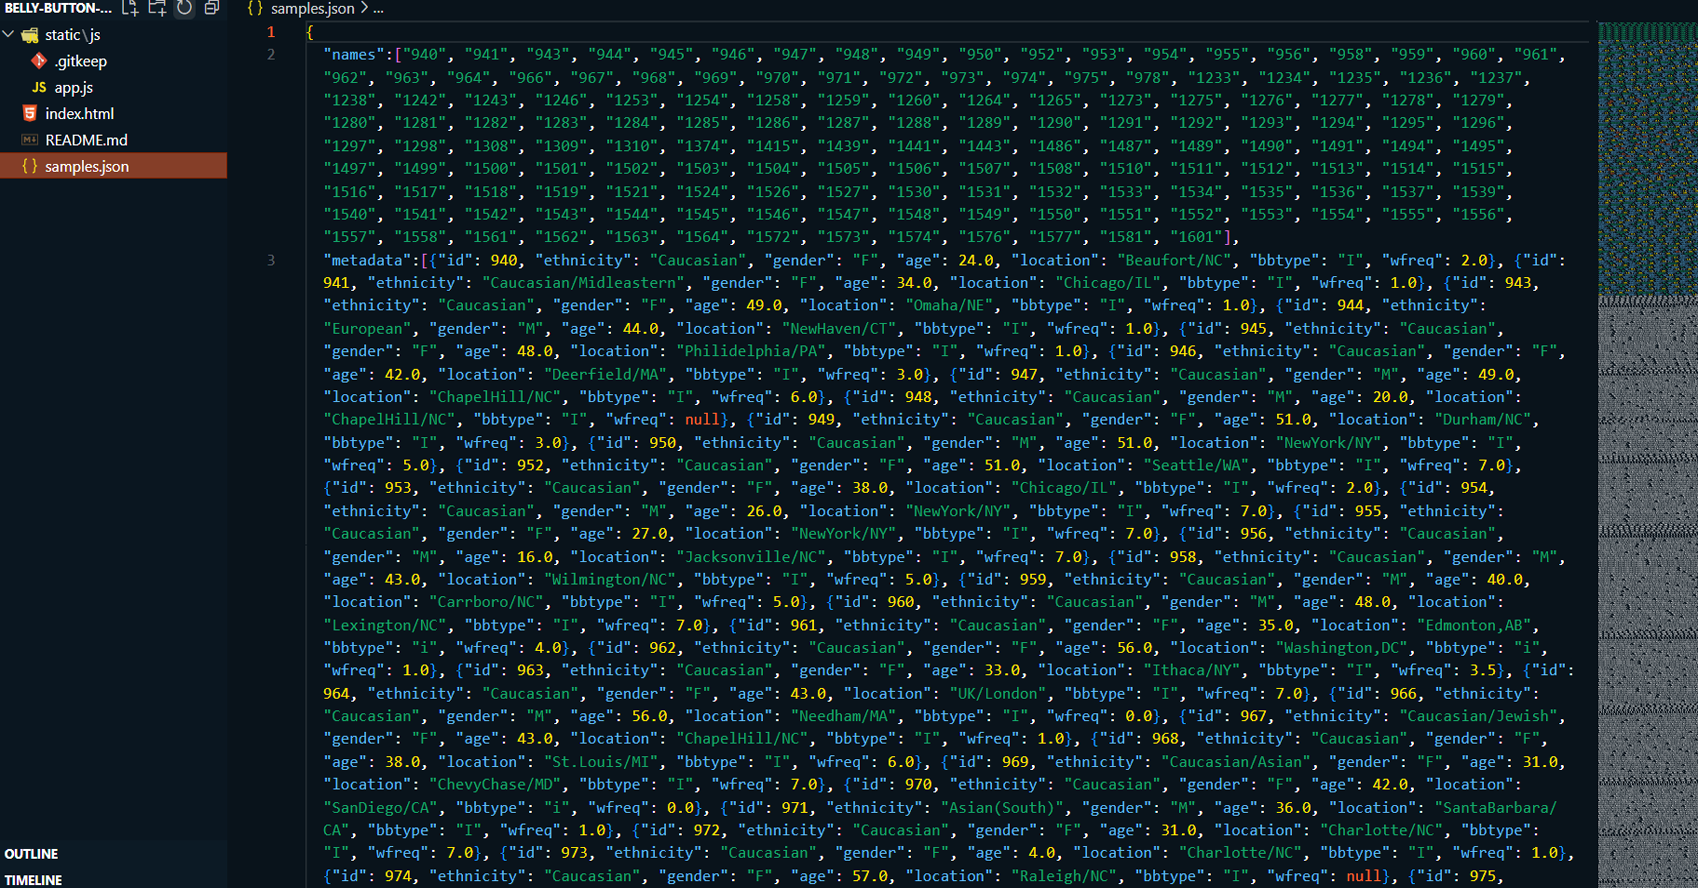
Task: Refresh the Explorer file tree
Action: pyautogui.click(x=185, y=8)
